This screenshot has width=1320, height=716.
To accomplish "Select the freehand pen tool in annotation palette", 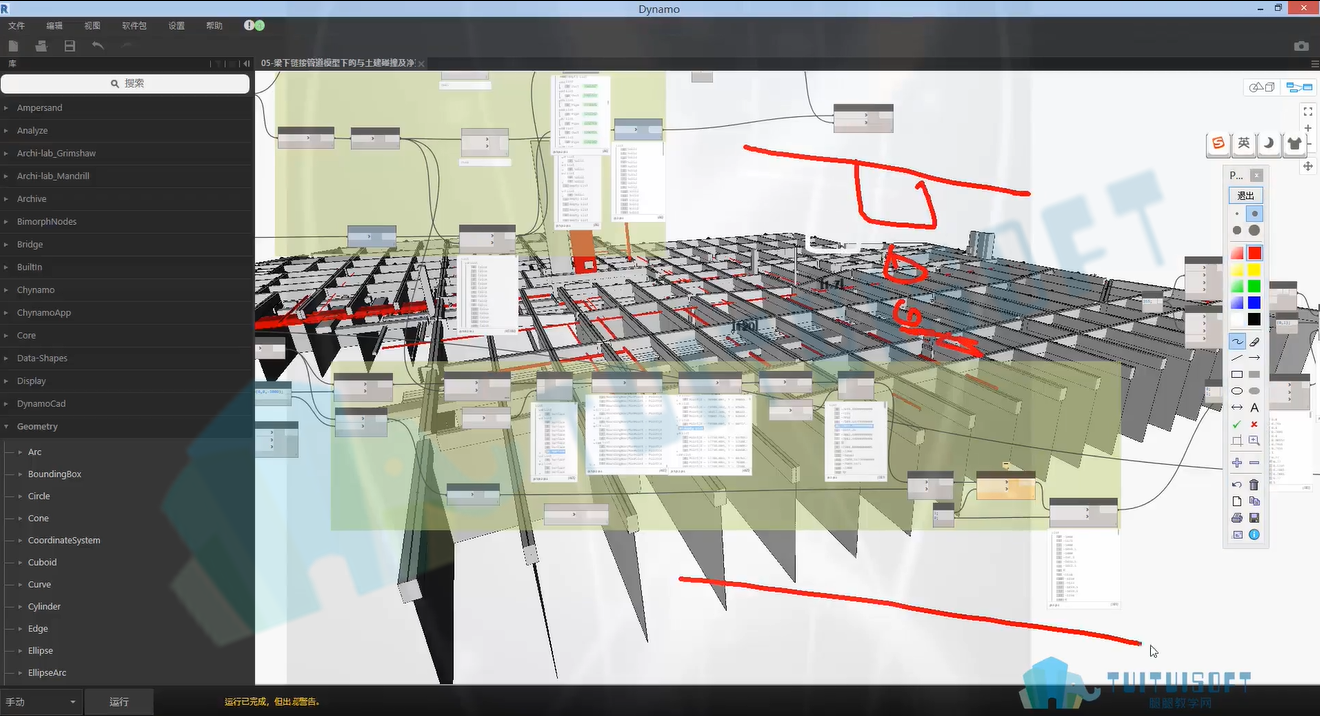I will (x=1237, y=342).
